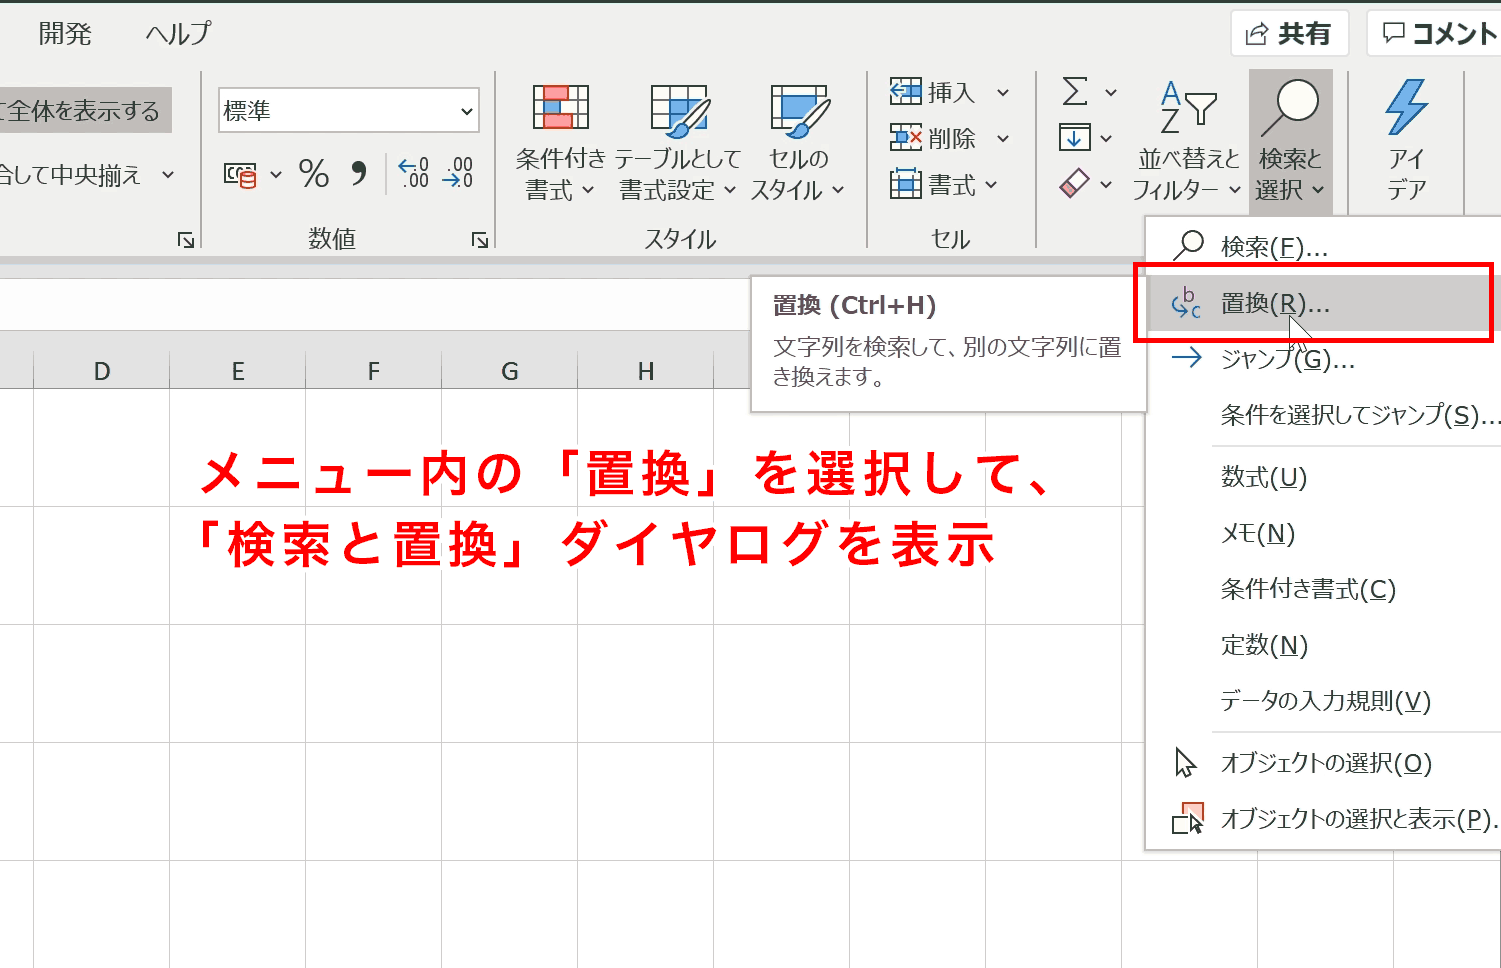This screenshot has height=968, width=1501.
Task: Toggle wrap text to show all
Action: click(84, 110)
